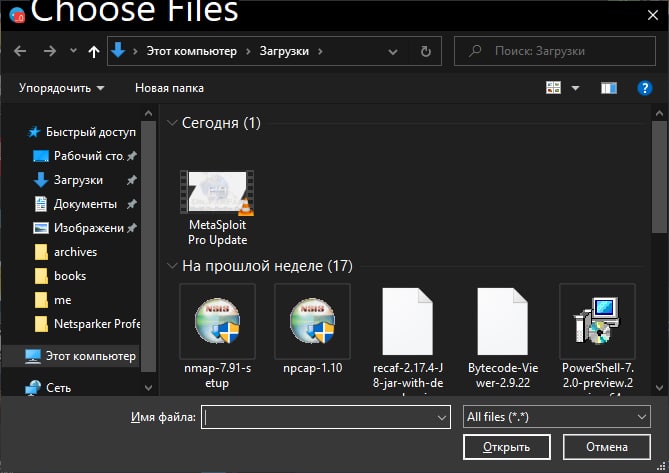Image resolution: width=669 pixels, height=473 pixels.
Task: Select 'Загрузки' in the address path
Action: click(284, 51)
